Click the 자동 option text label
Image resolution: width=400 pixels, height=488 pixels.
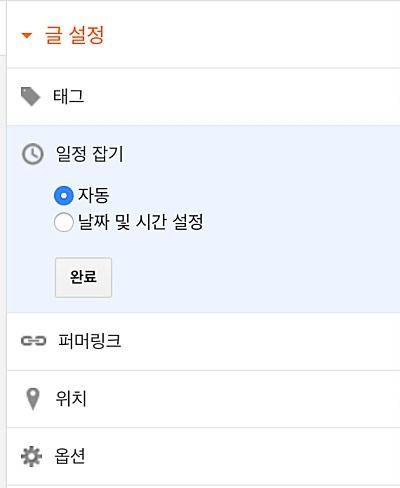tap(93, 195)
